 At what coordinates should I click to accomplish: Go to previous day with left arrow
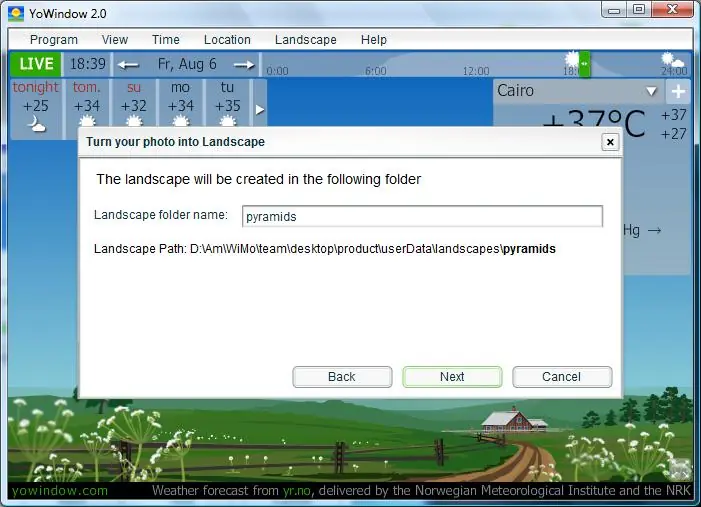coord(128,65)
